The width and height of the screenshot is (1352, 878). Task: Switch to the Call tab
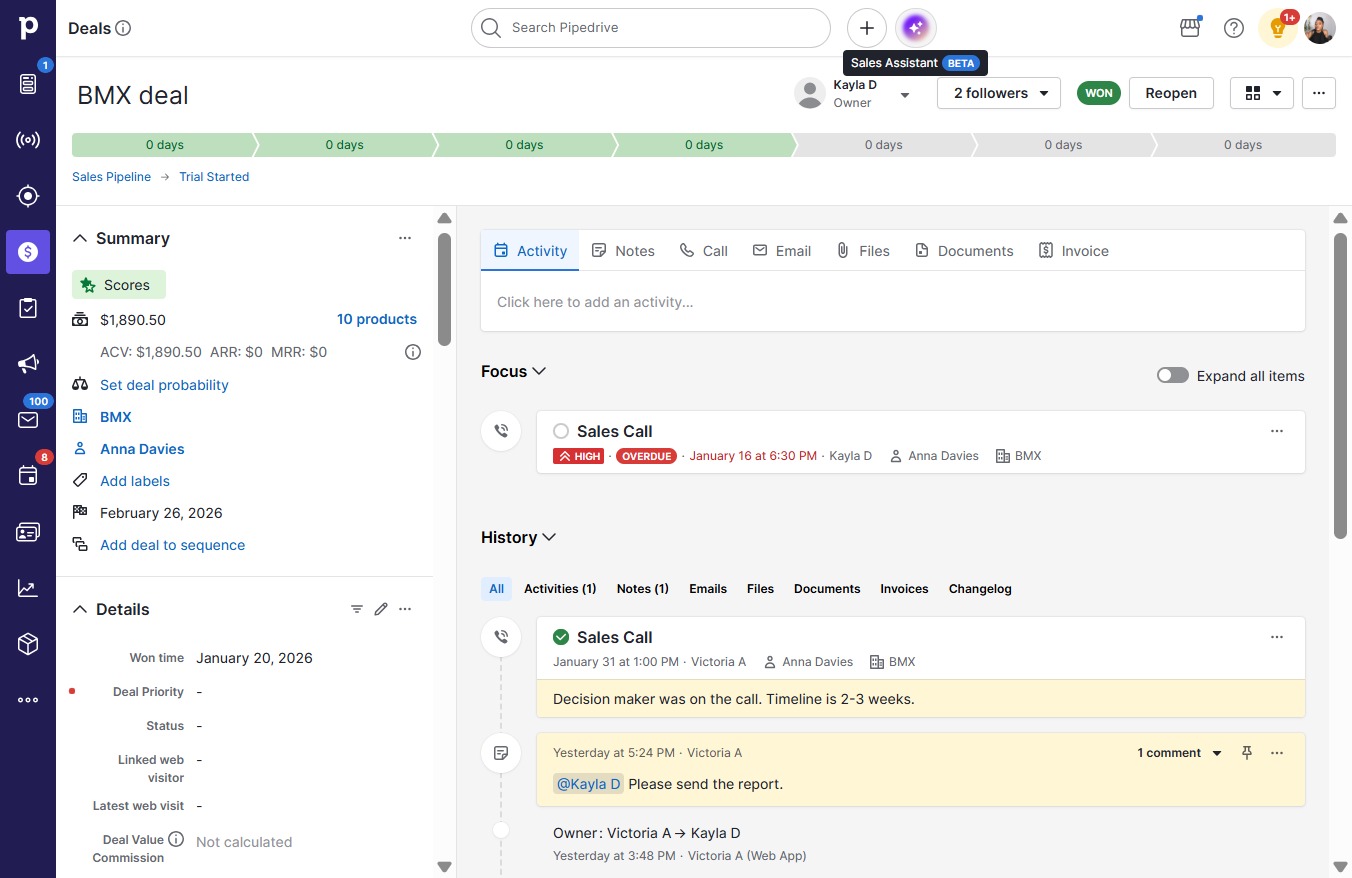point(704,251)
